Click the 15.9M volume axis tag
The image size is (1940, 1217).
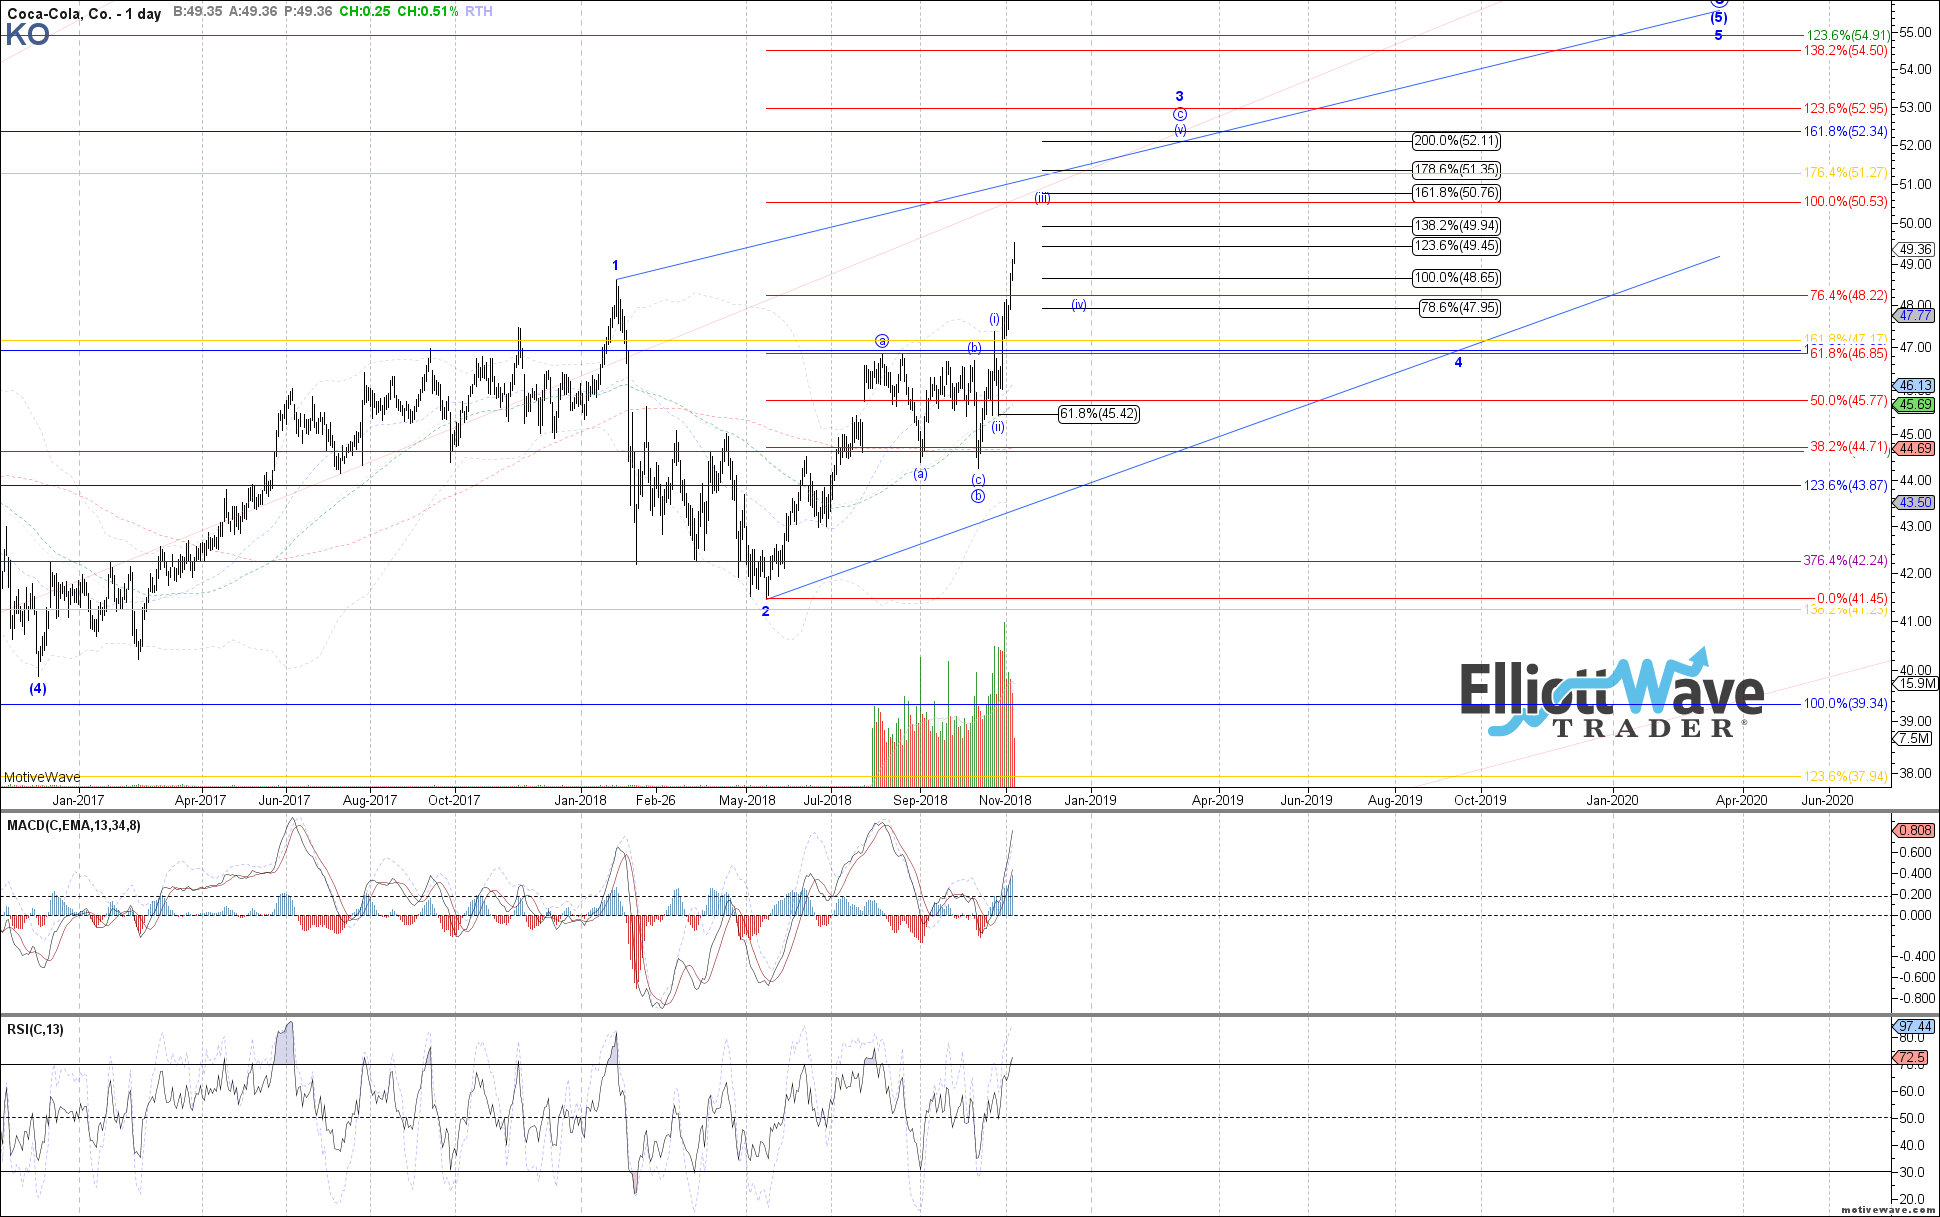point(1917,684)
